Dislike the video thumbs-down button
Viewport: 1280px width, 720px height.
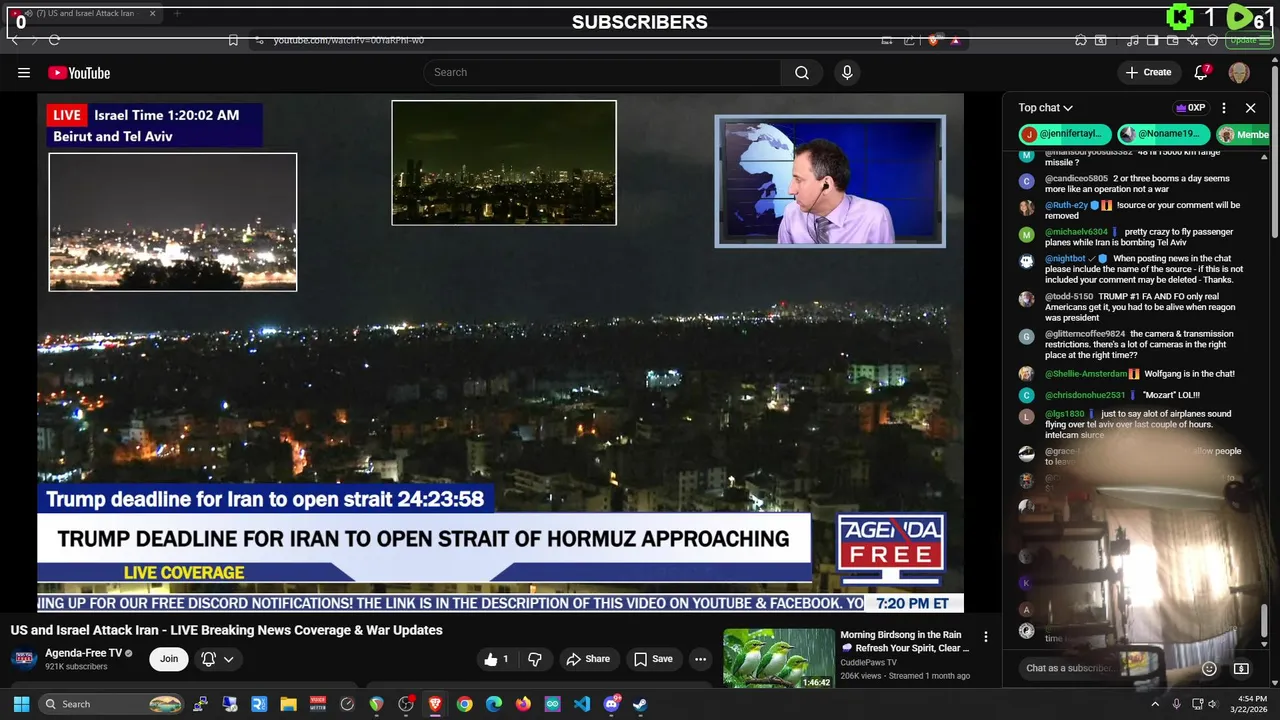tap(535, 659)
